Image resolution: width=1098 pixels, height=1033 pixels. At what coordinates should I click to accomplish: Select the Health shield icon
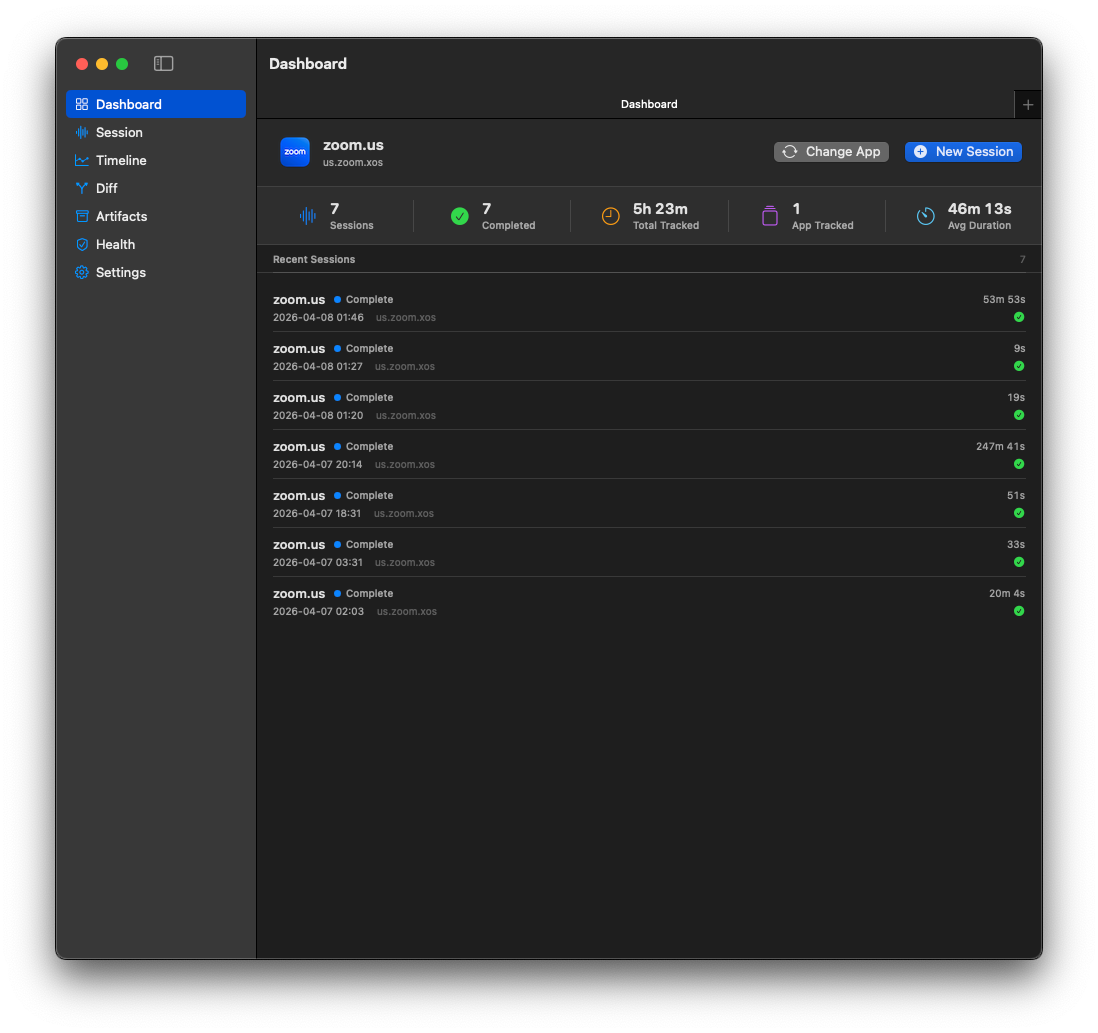click(x=82, y=244)
